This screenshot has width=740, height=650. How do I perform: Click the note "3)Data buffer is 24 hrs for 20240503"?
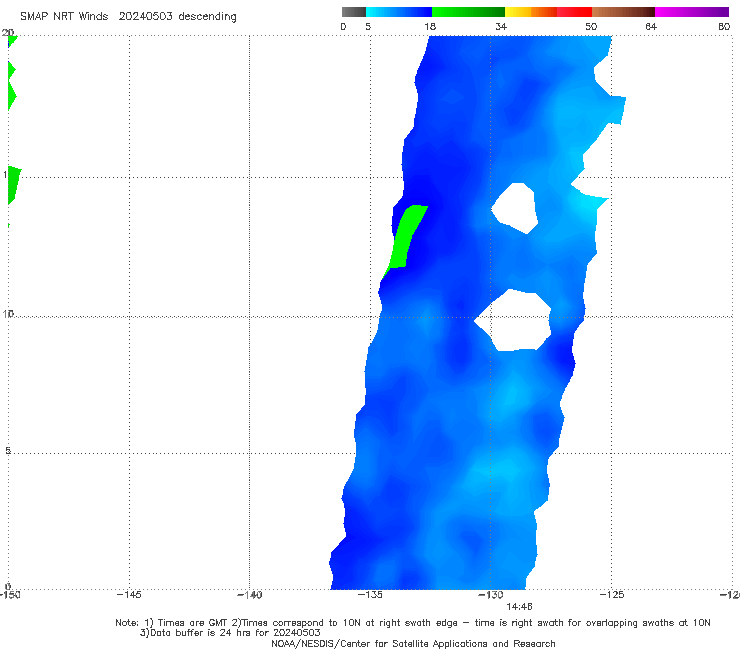point(230,633)
